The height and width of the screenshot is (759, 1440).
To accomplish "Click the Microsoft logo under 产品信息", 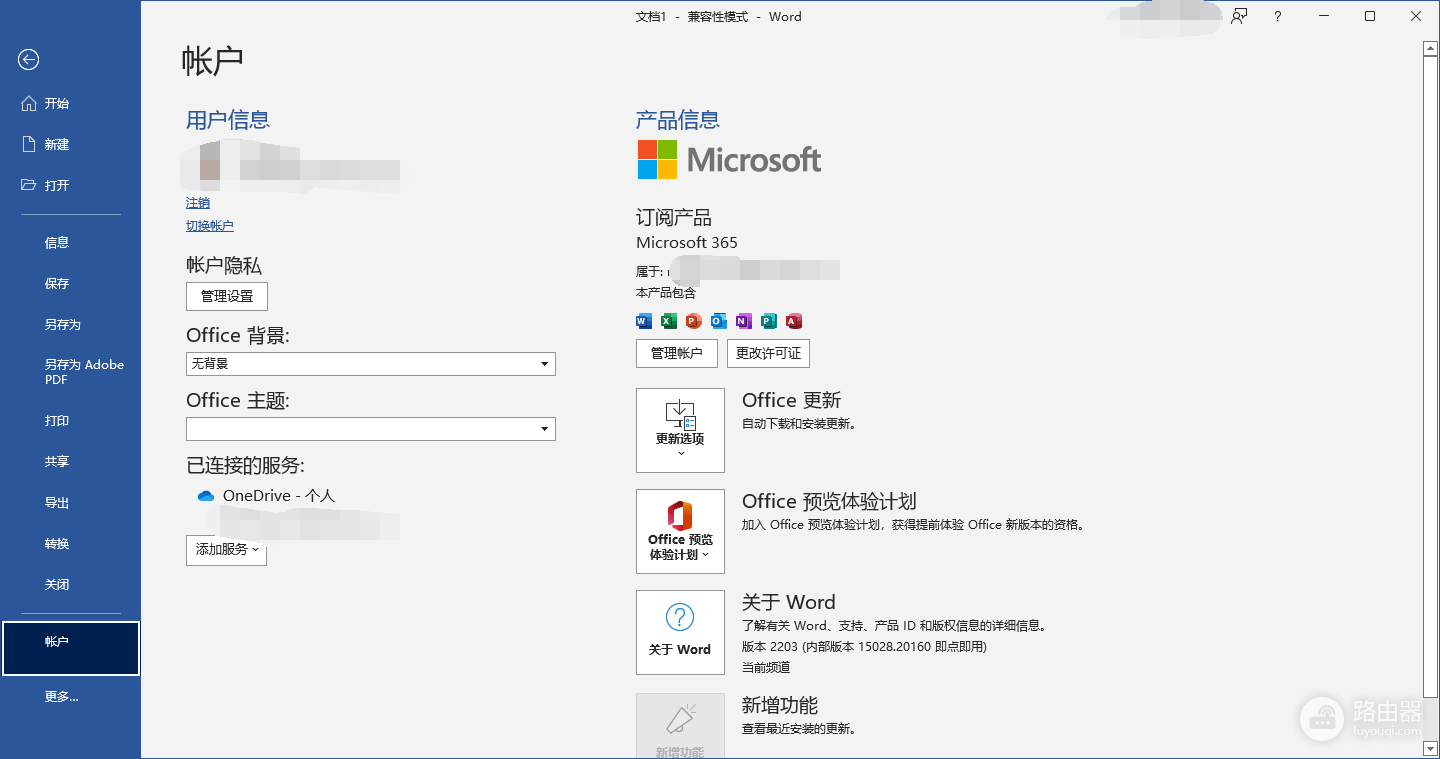I will (729, 159).
